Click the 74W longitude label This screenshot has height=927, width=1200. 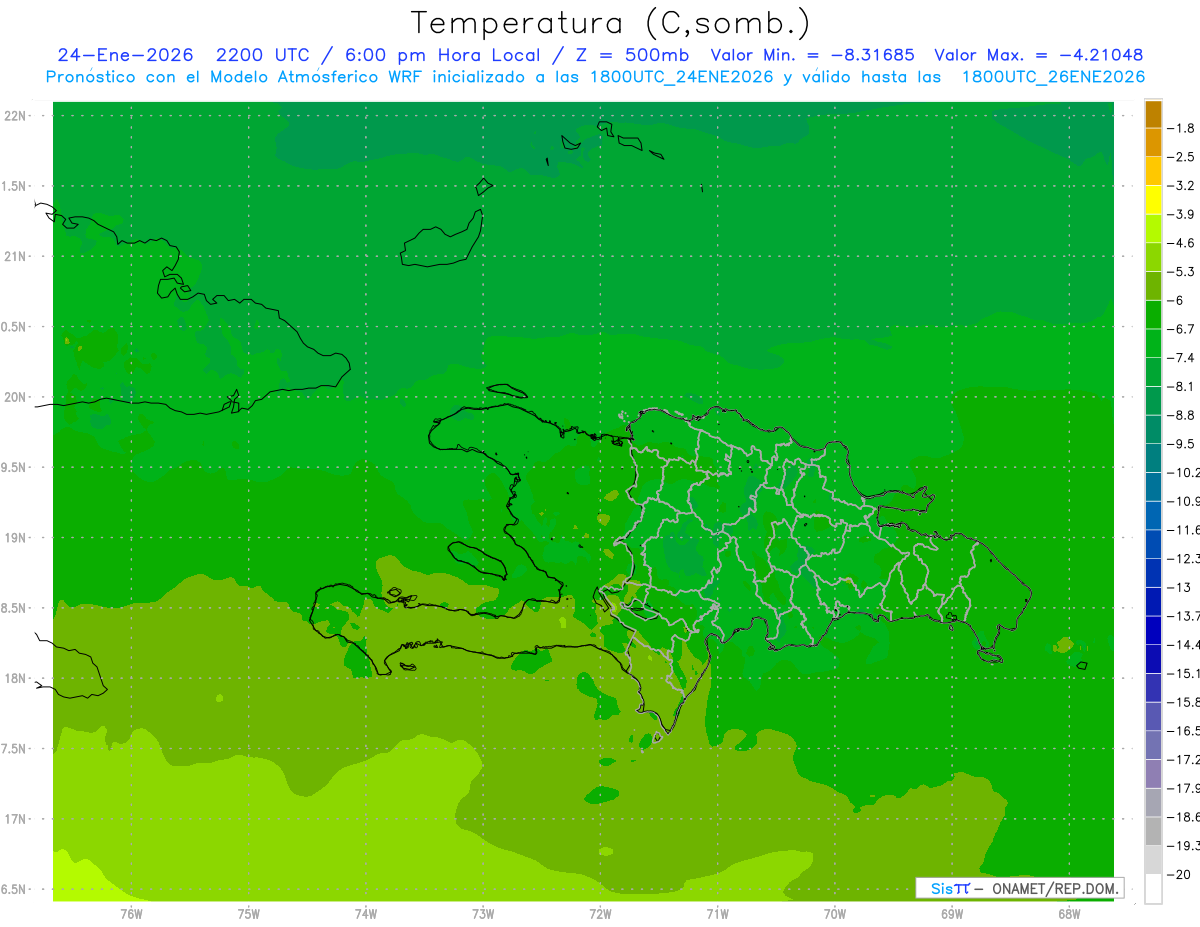(x=365, y=913)
